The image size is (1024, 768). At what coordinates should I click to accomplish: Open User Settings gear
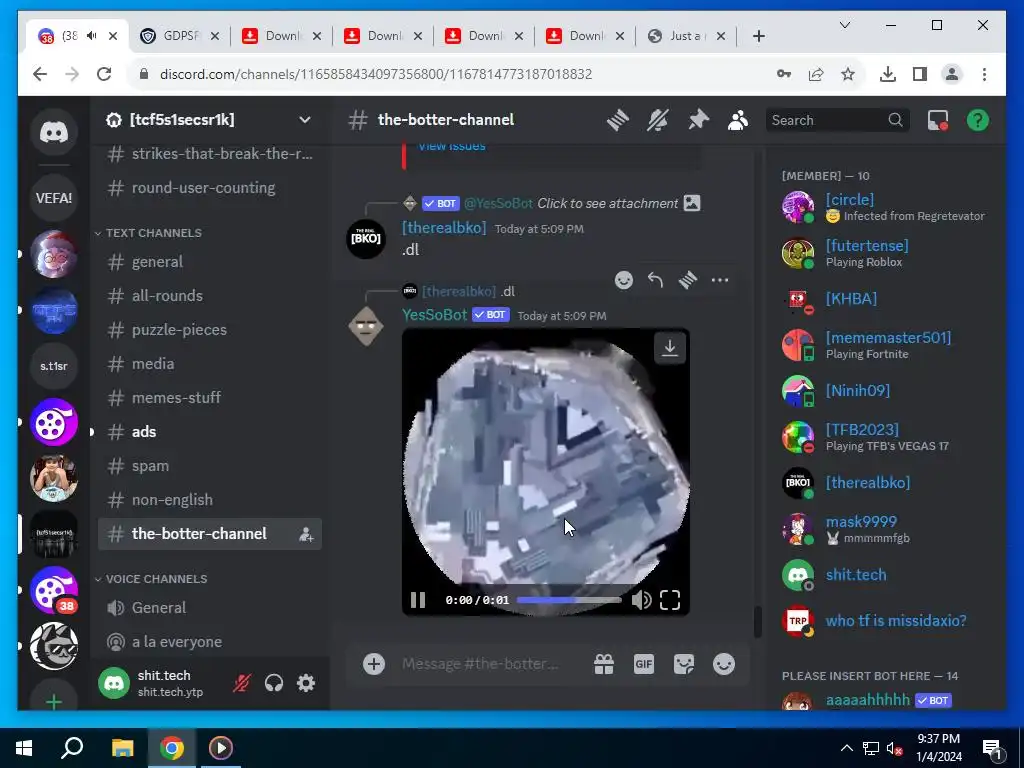306,683
